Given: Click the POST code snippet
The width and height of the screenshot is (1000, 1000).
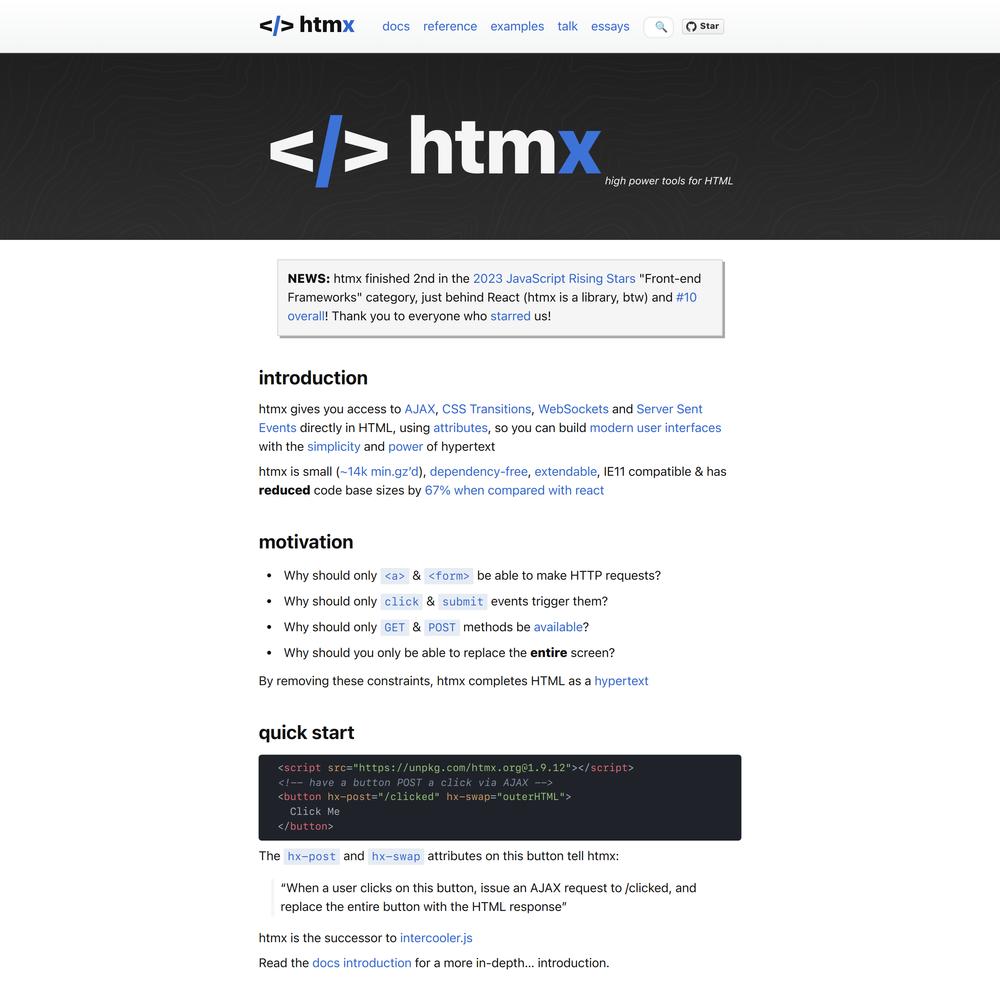Looking at the screenshot, I should click(x=442, y=628).
